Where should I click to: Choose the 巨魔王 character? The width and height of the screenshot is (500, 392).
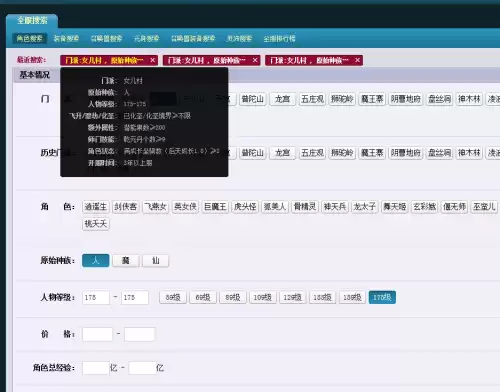[x=215, y=207]
